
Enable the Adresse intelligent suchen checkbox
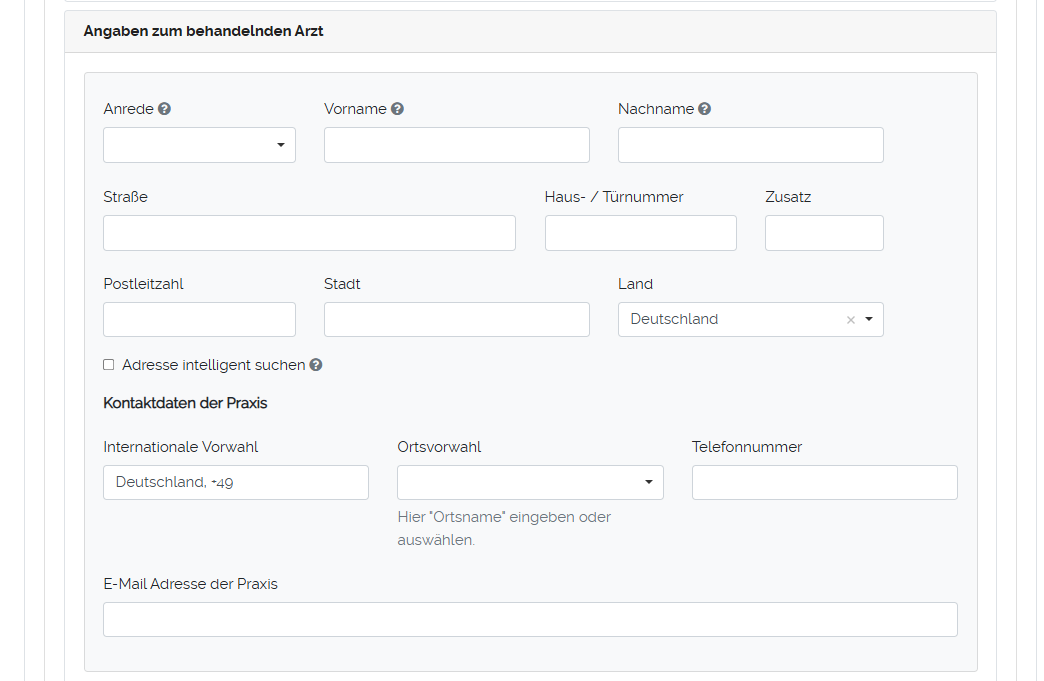coord(109,365)
